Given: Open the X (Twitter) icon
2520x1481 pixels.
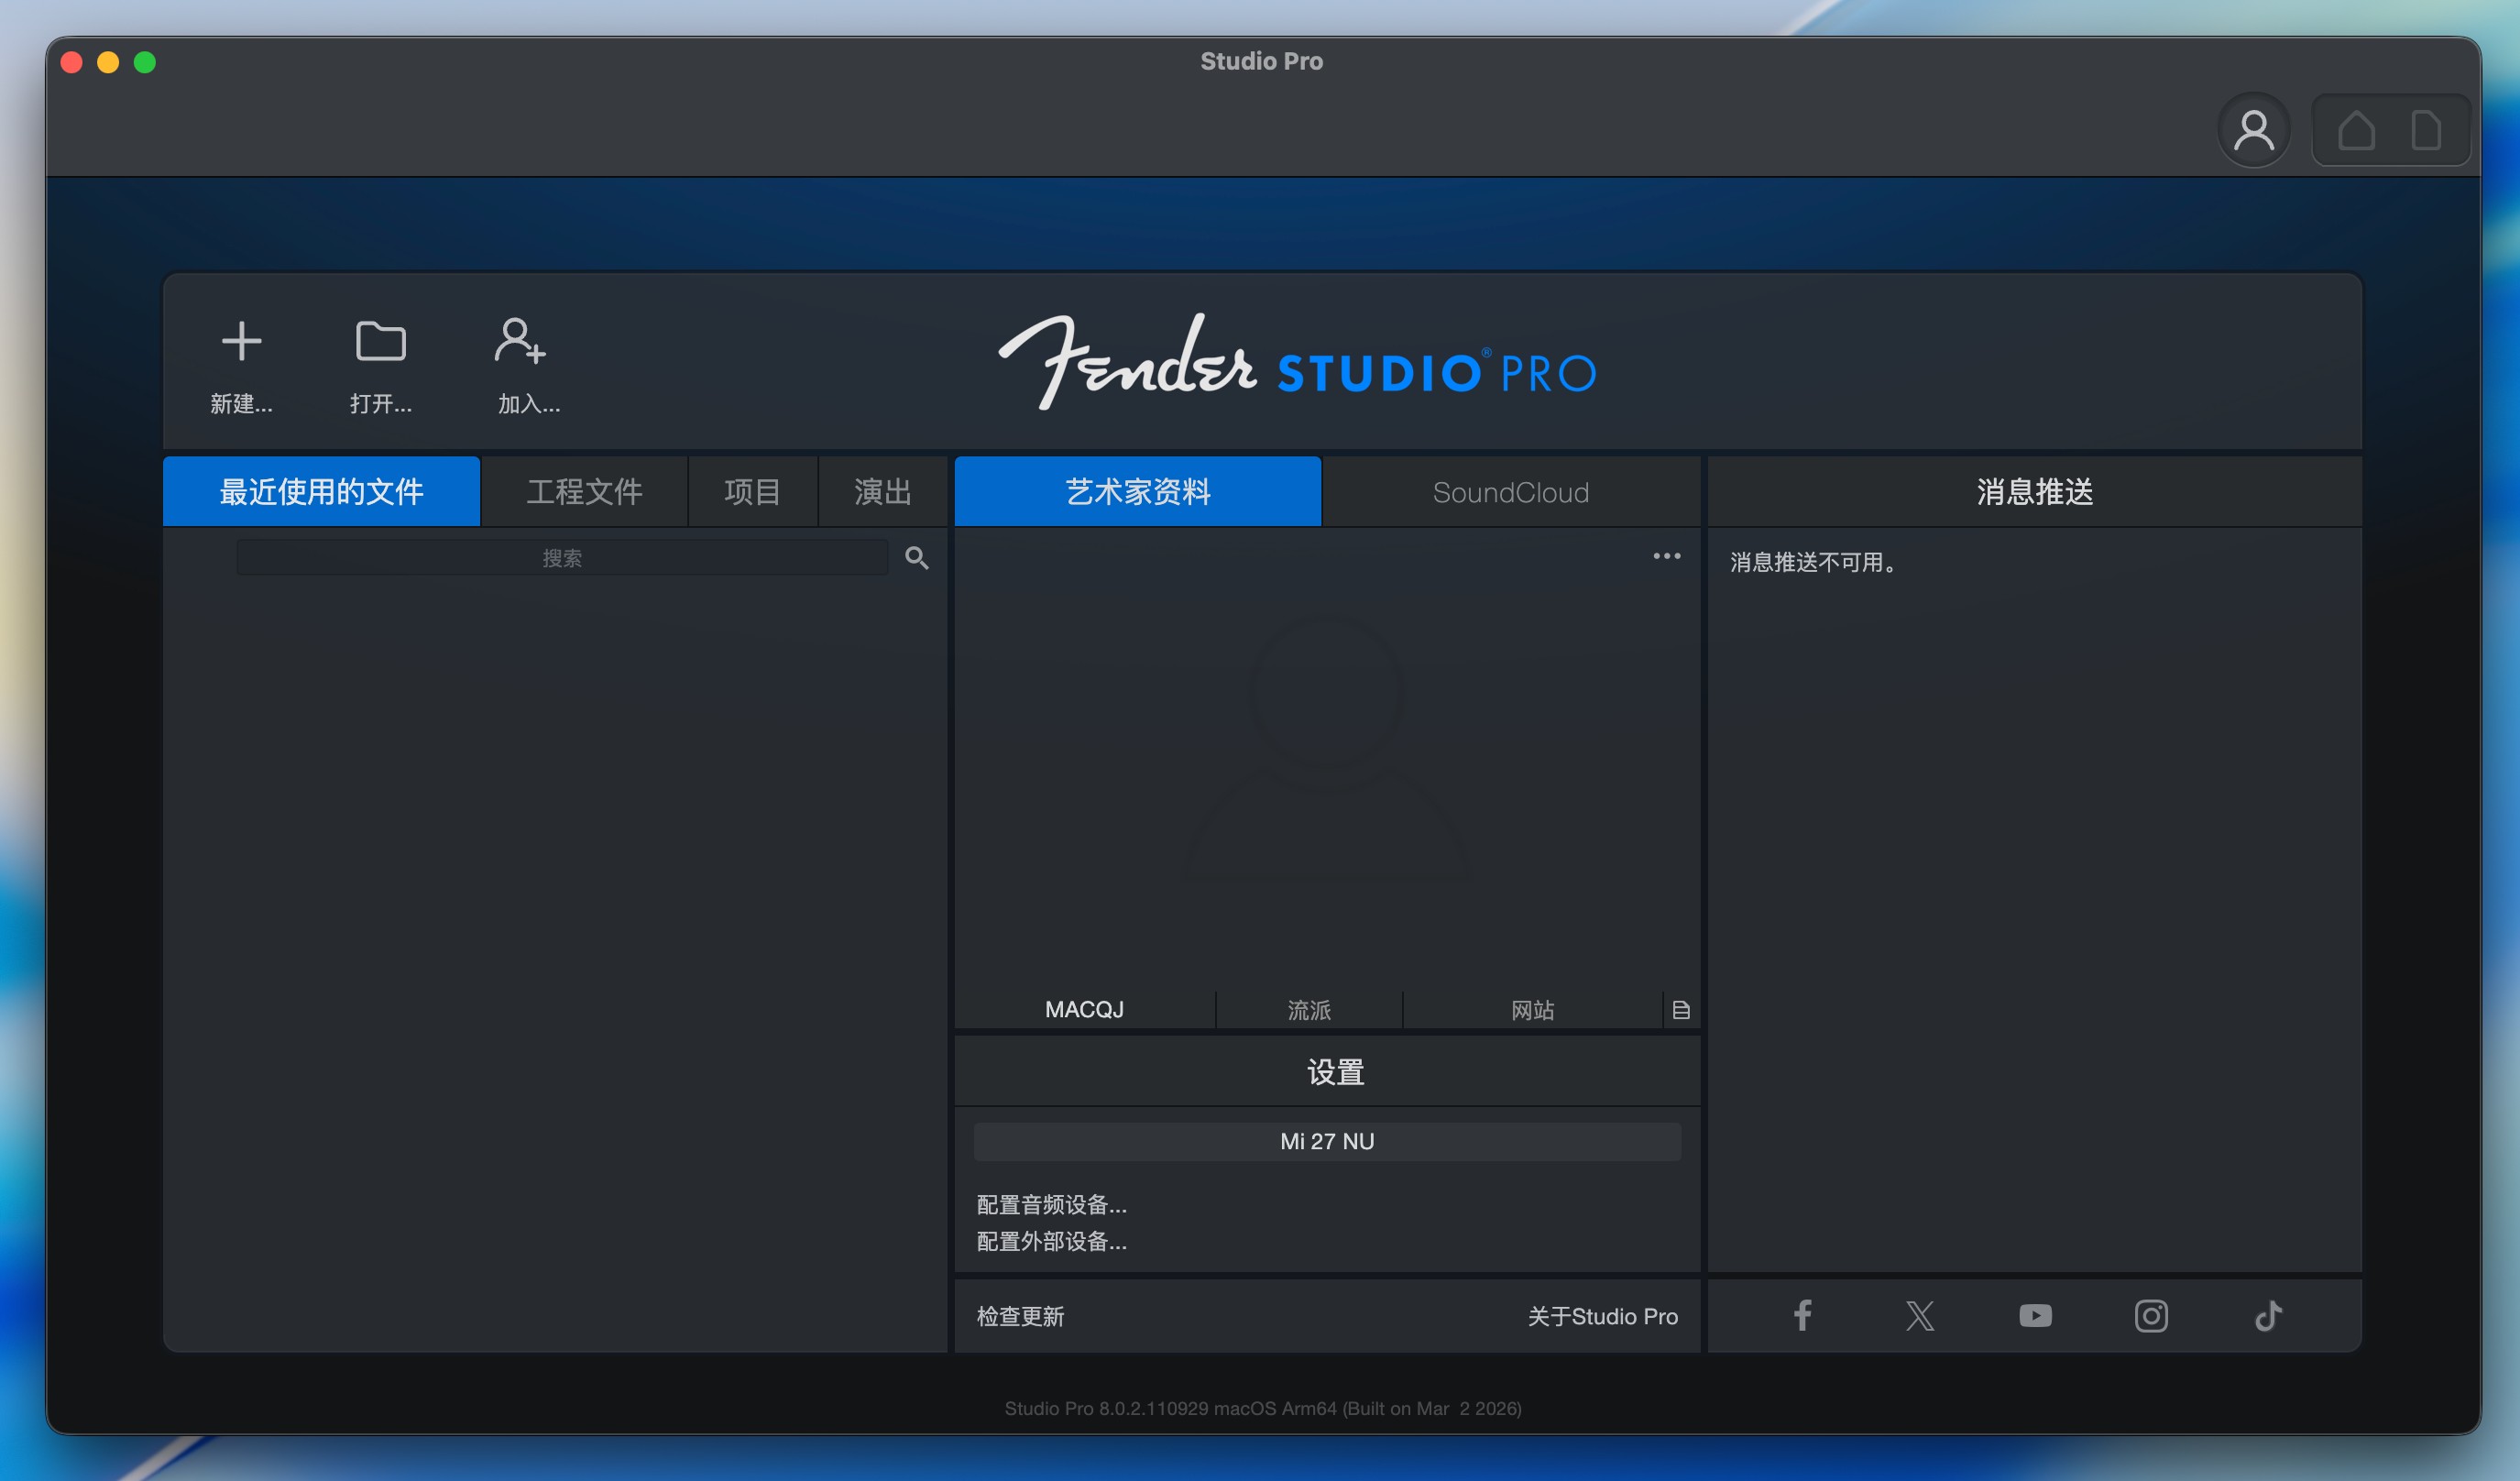Looking at the screenshot, I should tap(1919, 1315).
